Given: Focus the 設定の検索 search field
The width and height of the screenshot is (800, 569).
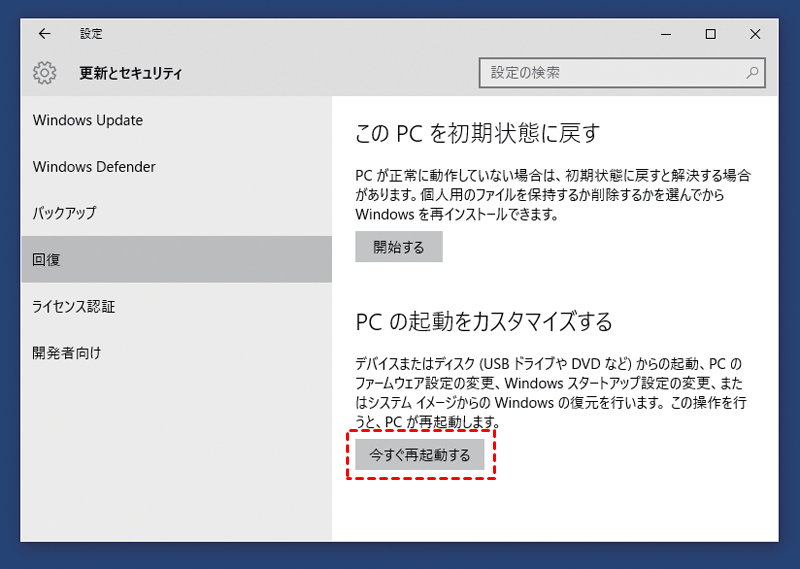Looking at the screenshot, I should click(612, 73).
